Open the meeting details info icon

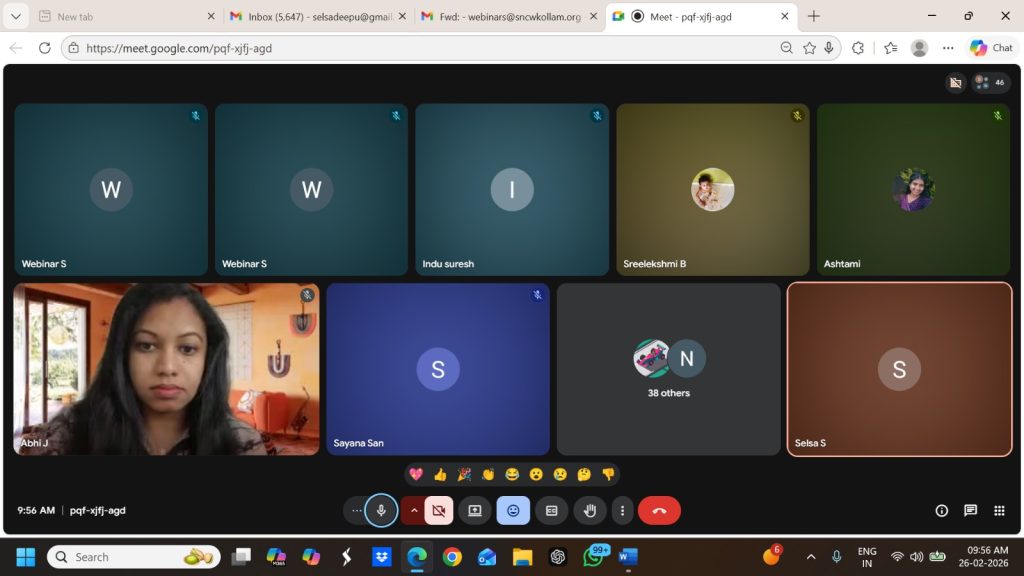pos(941,510)
